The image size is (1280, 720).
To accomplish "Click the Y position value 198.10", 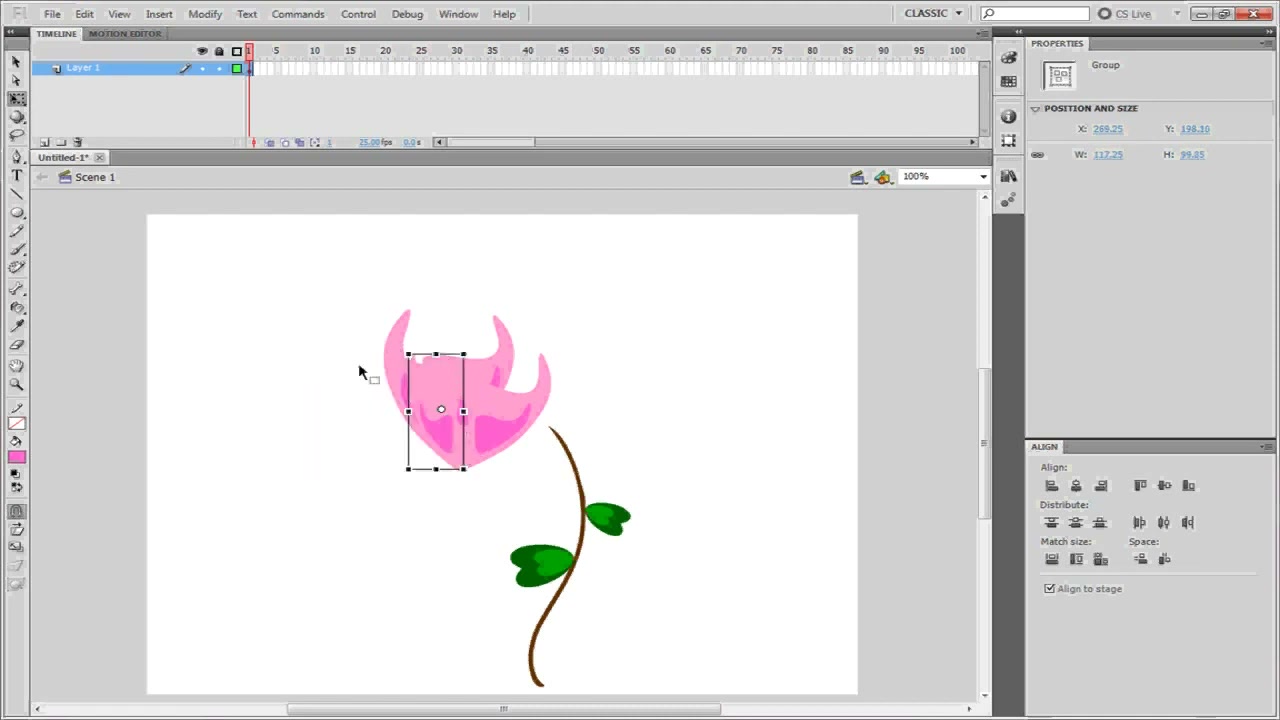I will click(x=1195, y=129).
